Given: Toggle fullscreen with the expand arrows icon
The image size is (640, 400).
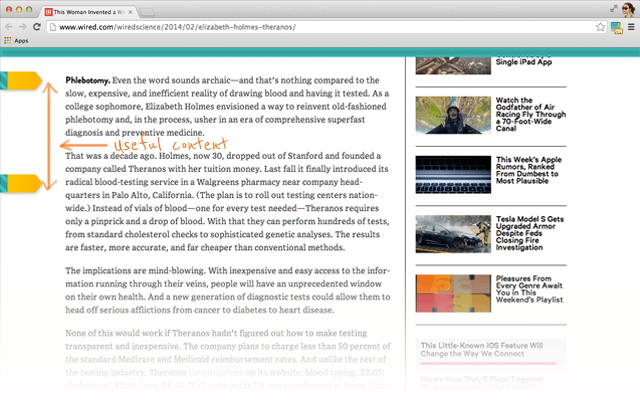Looking at the screenshot, I should click(613, 9).
